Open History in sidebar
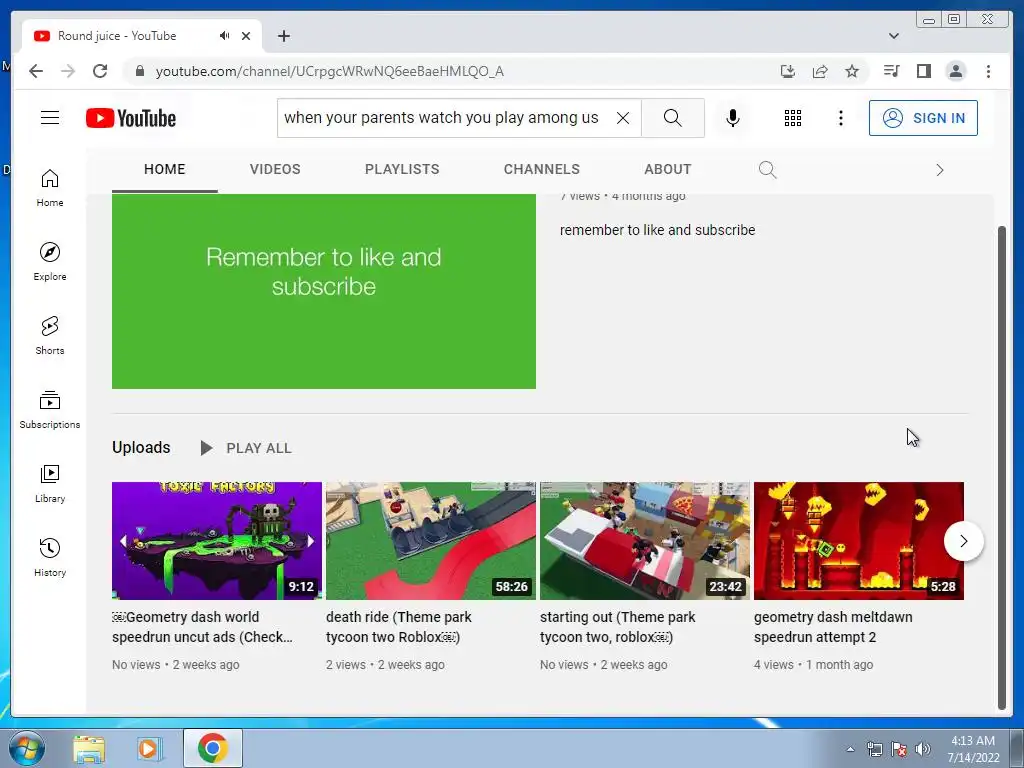1024x768 pixels. [x=50, y=557]
